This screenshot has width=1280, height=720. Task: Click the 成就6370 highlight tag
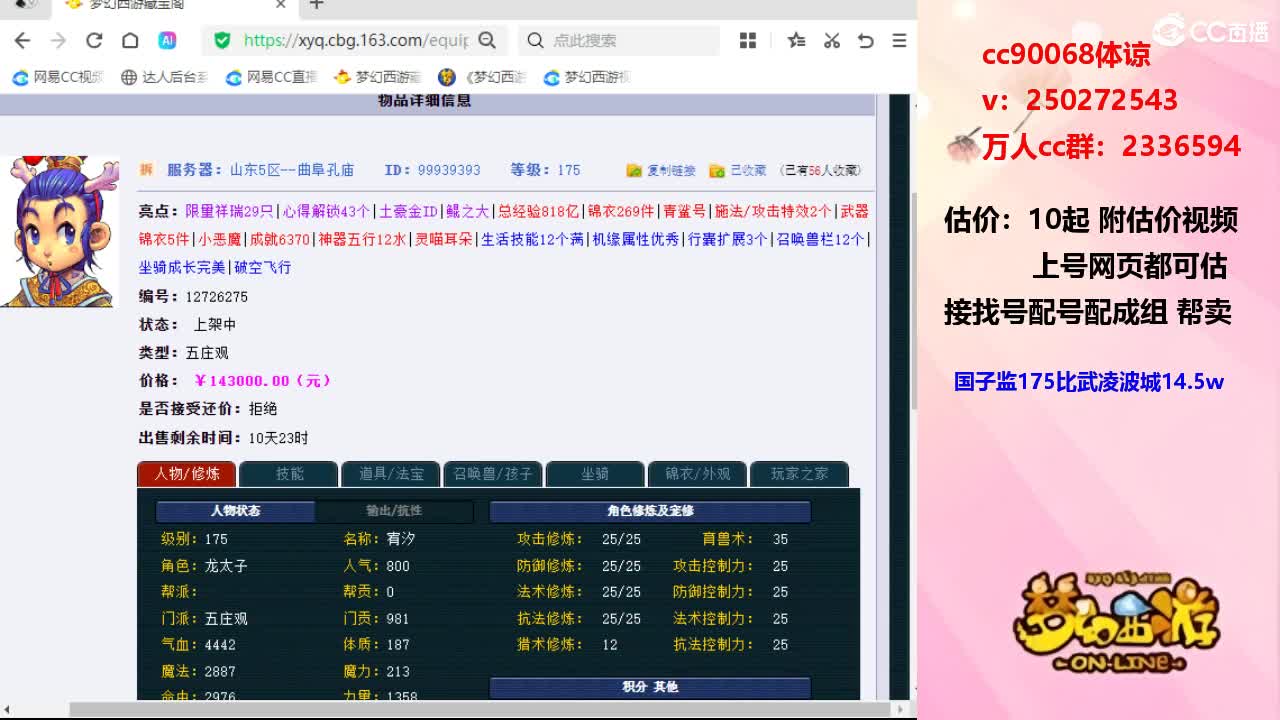pyautogui.click(x=279, y=239)
